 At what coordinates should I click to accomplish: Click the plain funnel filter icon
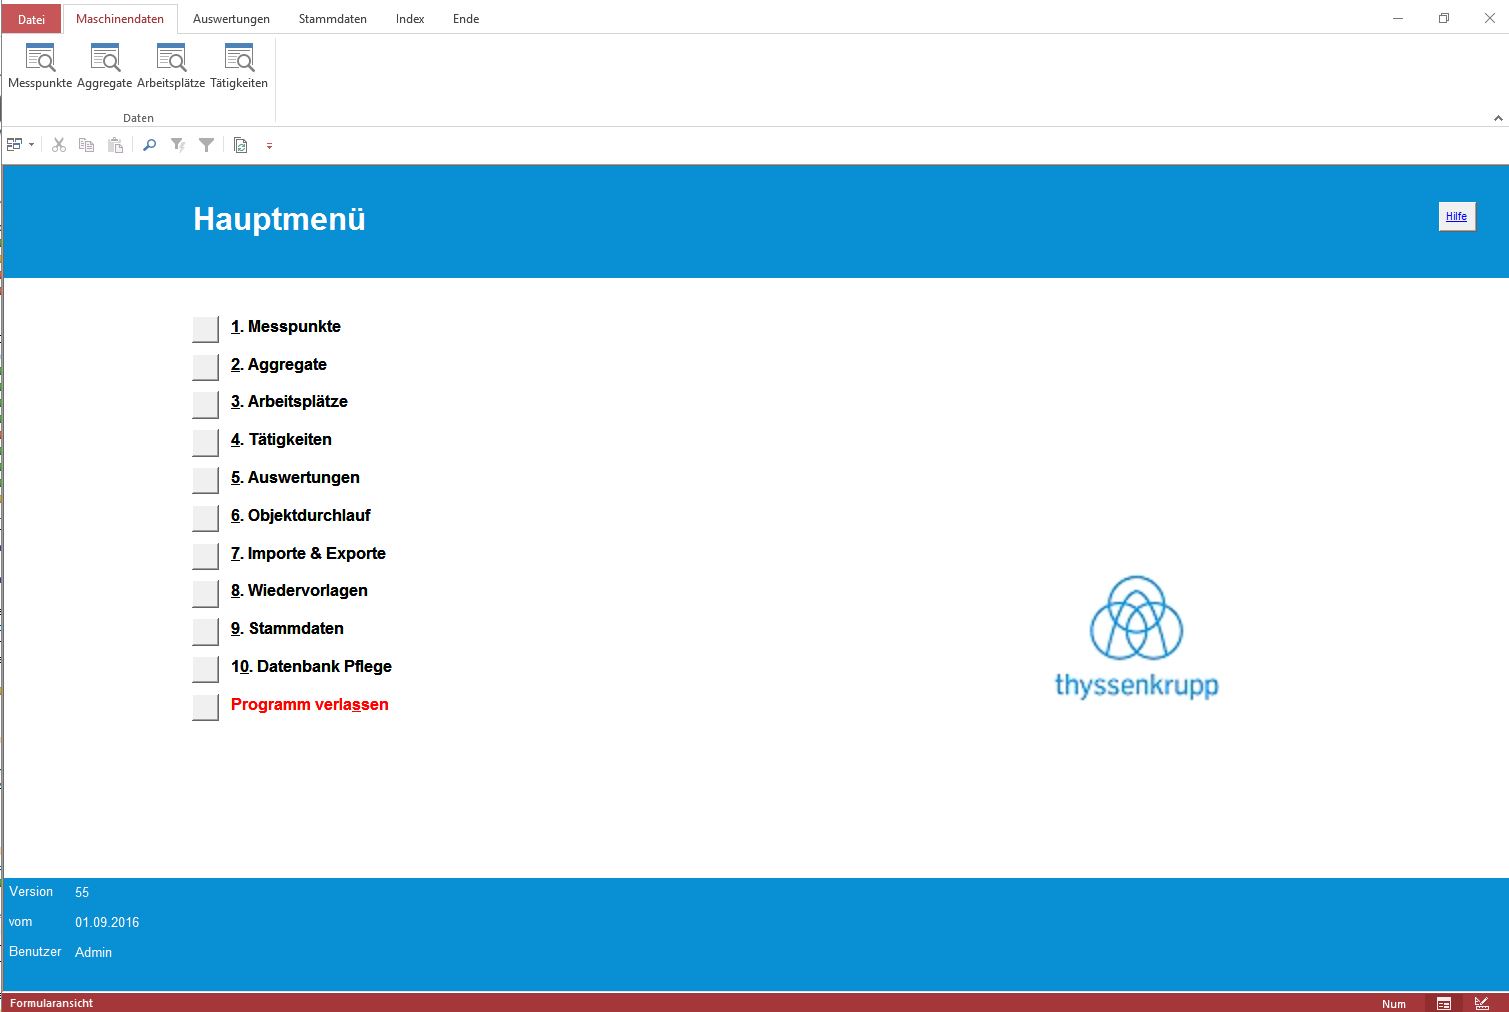206,145
